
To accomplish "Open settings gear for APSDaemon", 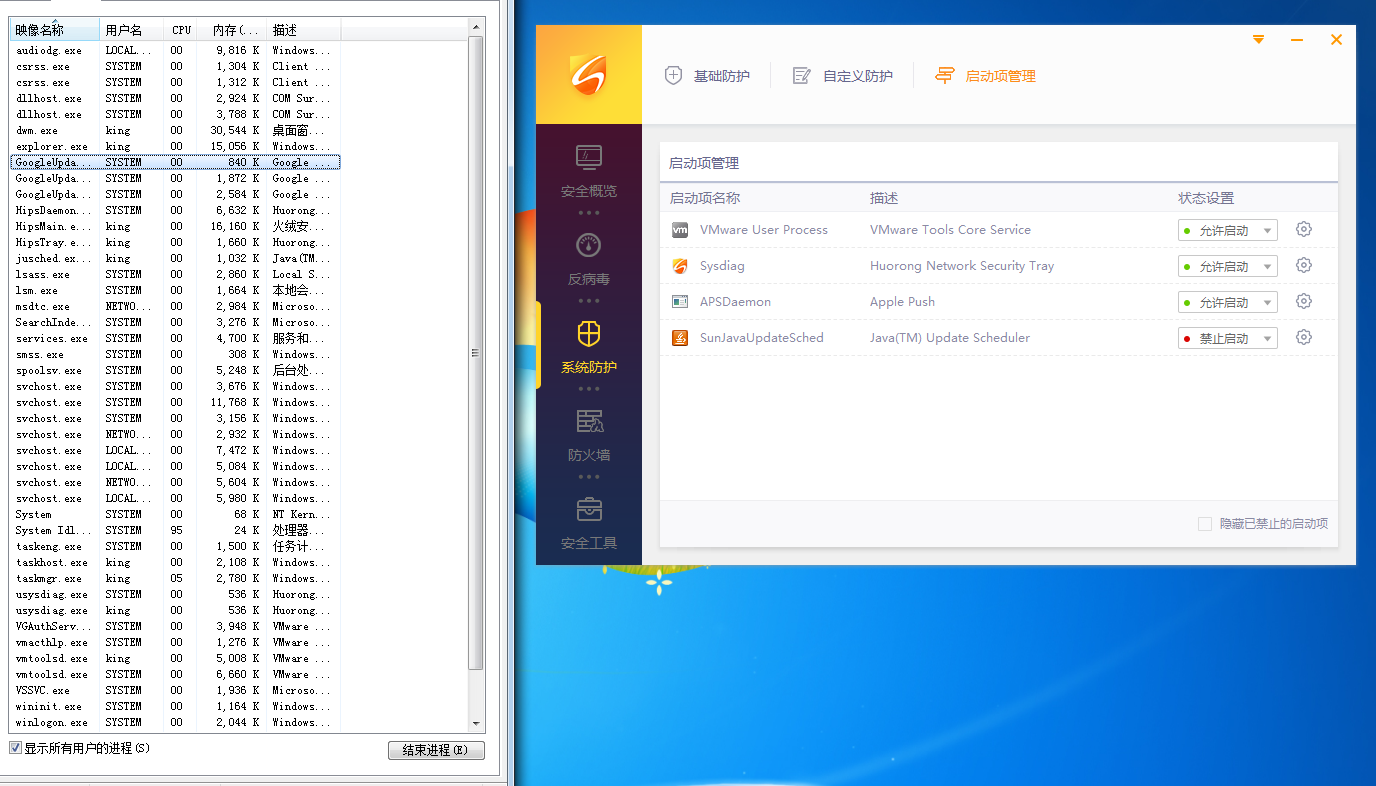I will (1303, 301).
